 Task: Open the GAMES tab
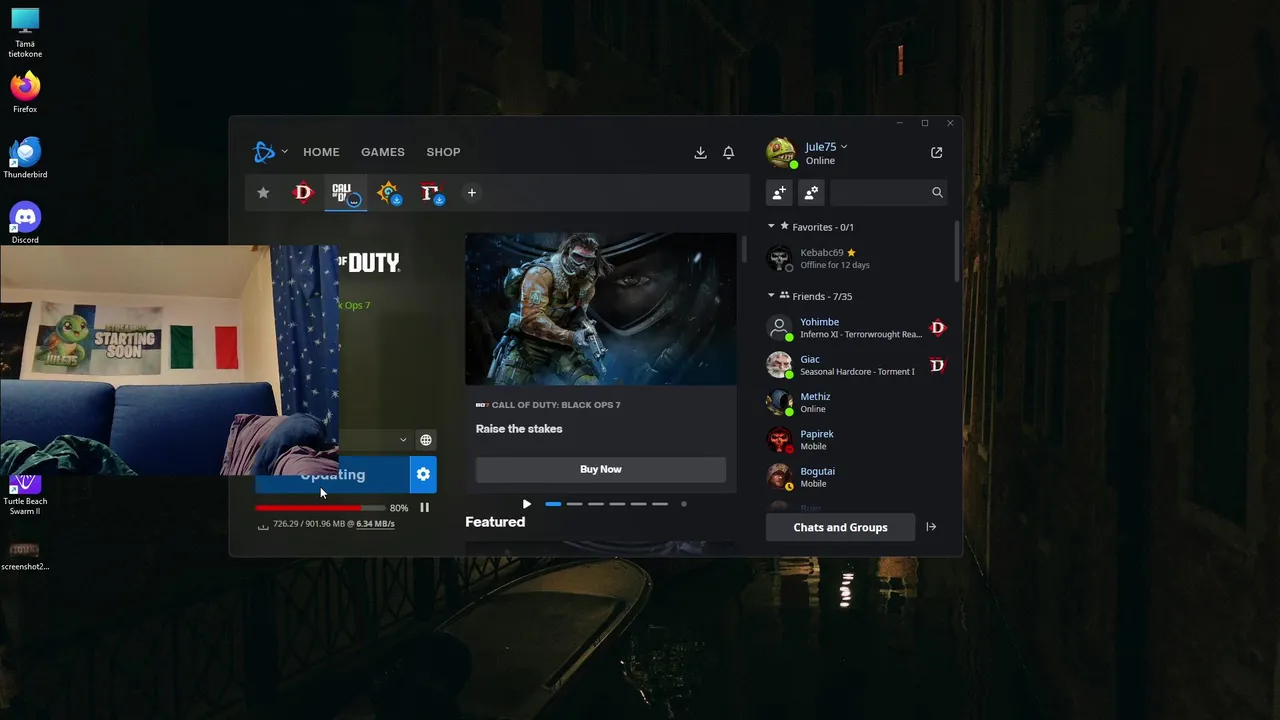[383, 152]
